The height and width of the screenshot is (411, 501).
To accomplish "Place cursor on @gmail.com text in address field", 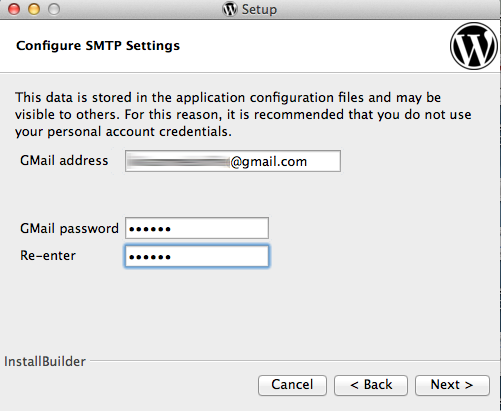I will [x=269, y=162].
